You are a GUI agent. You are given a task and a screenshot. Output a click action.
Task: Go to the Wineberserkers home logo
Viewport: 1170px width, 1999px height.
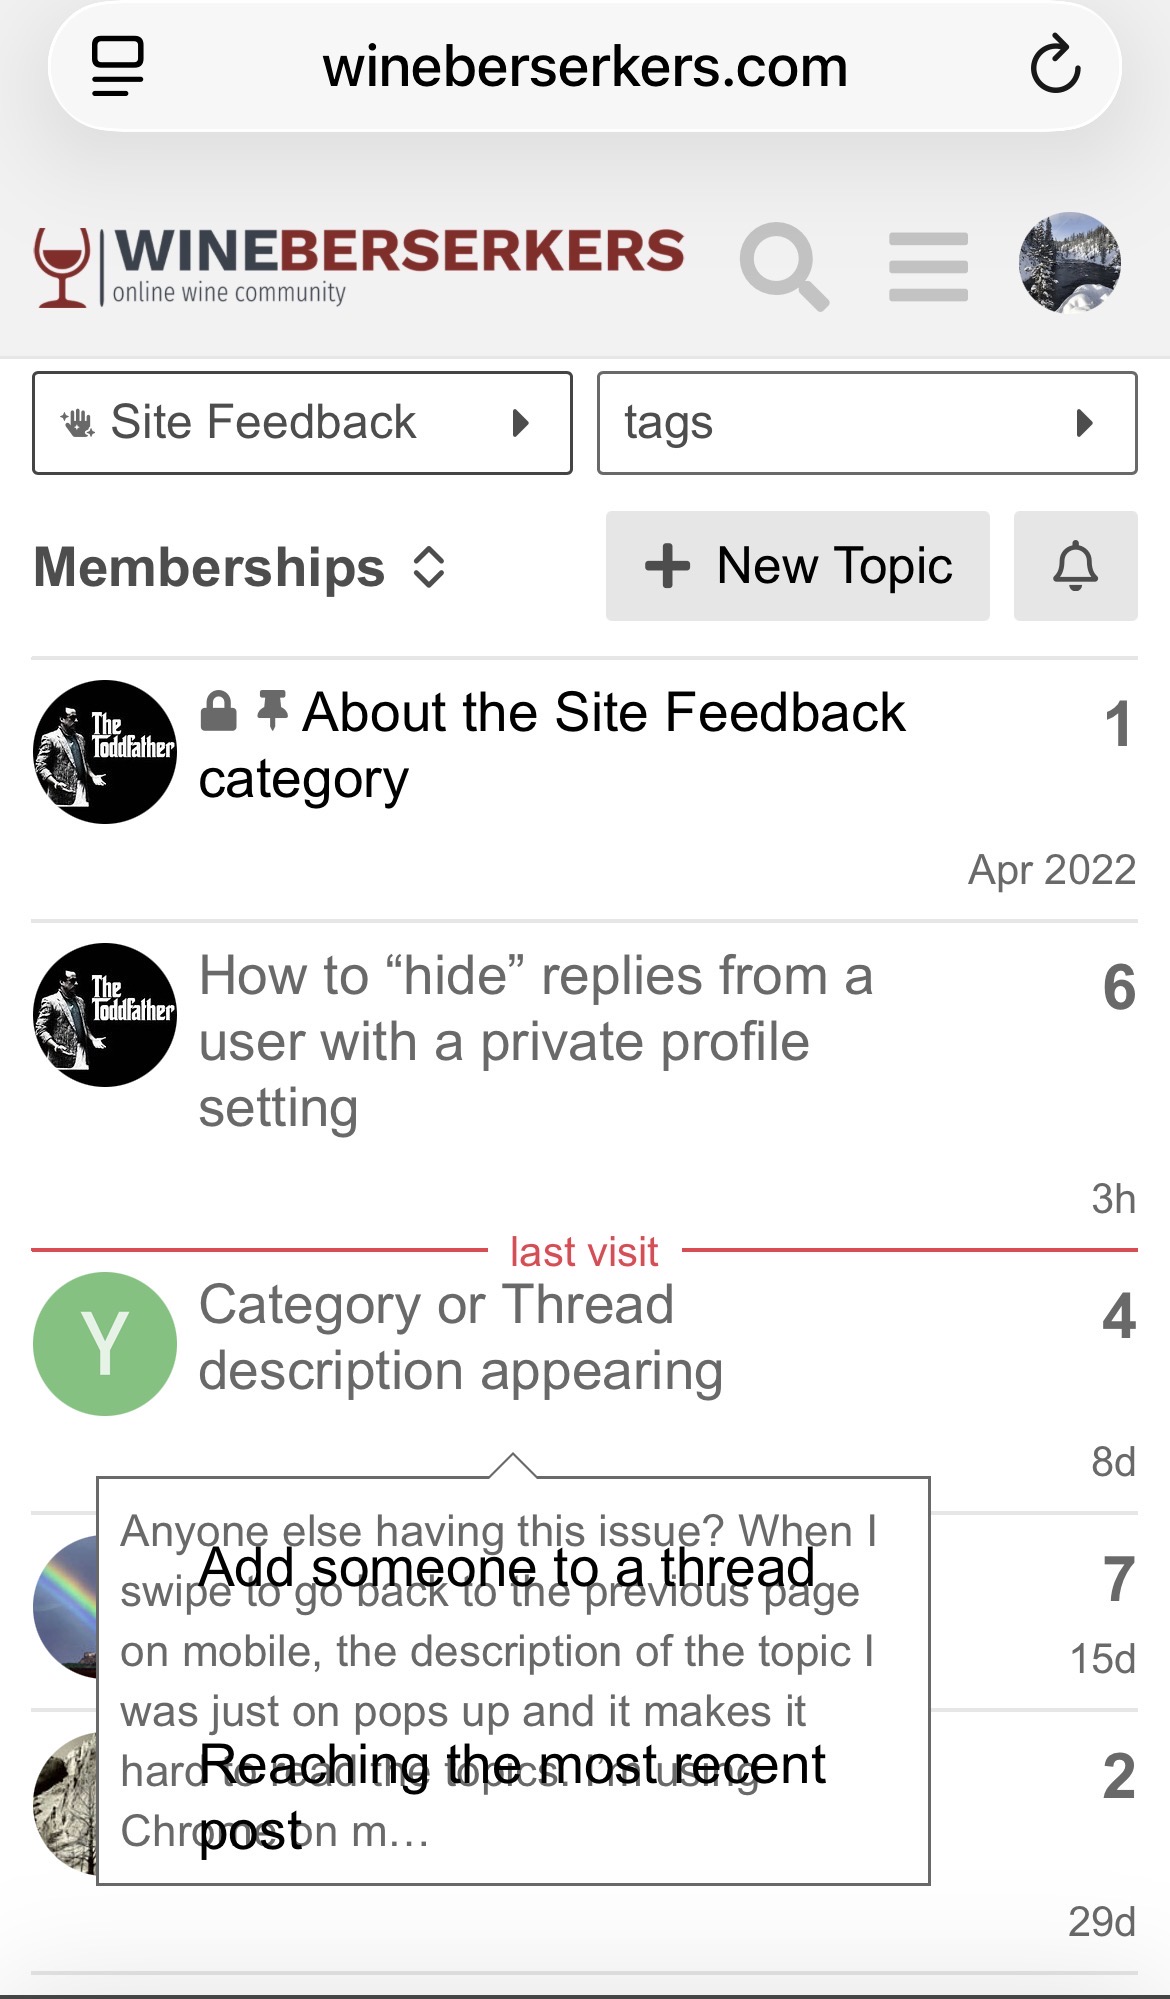[360, 266]
